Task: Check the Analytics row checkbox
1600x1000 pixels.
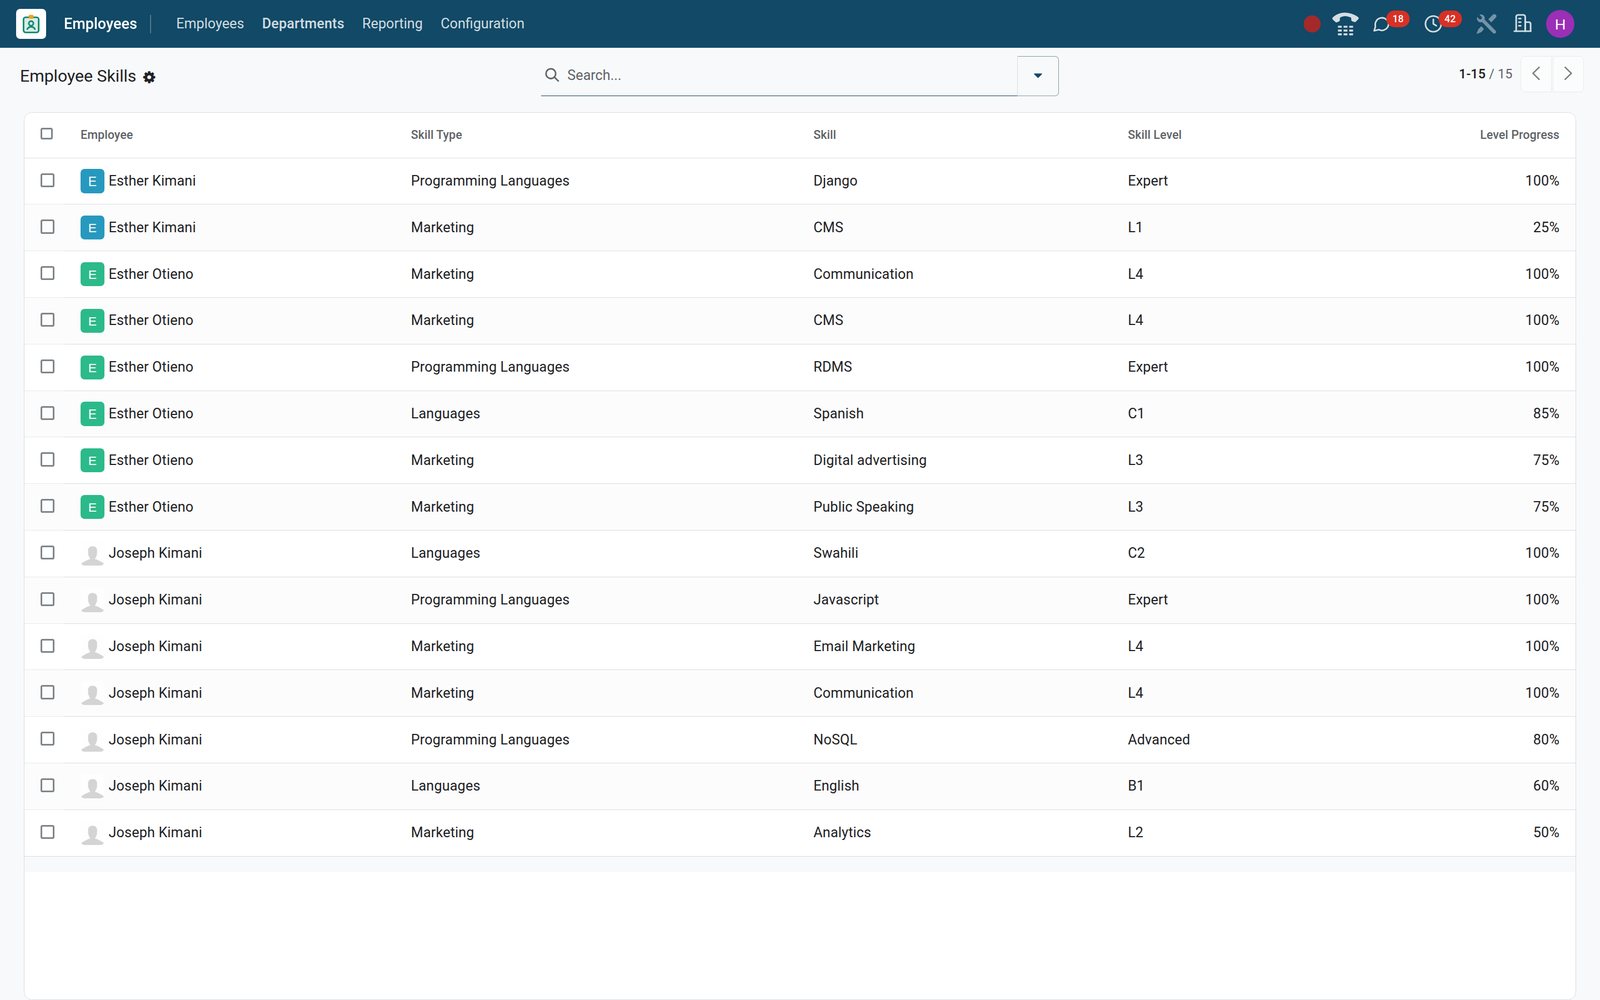Action: click(x=47, y=832)
